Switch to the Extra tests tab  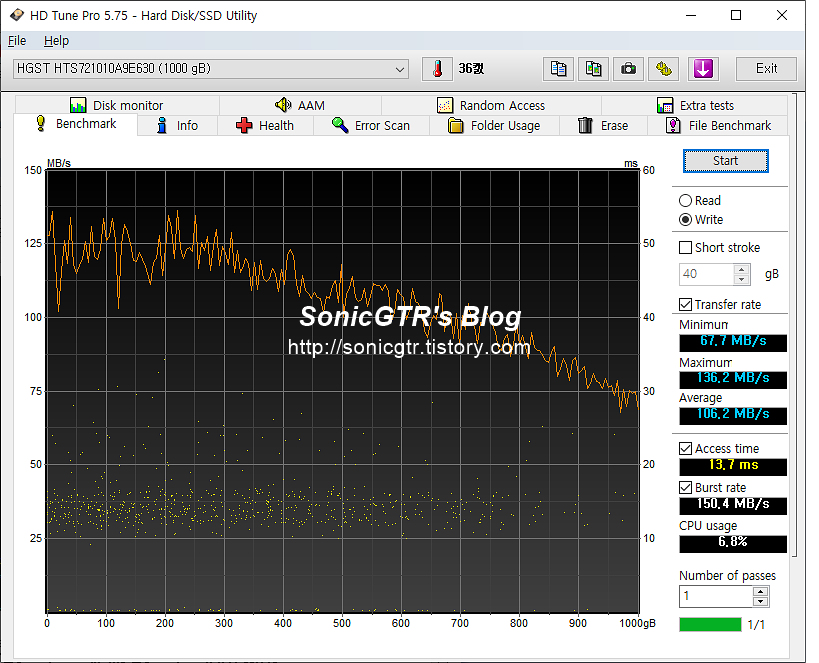[695, 106]
